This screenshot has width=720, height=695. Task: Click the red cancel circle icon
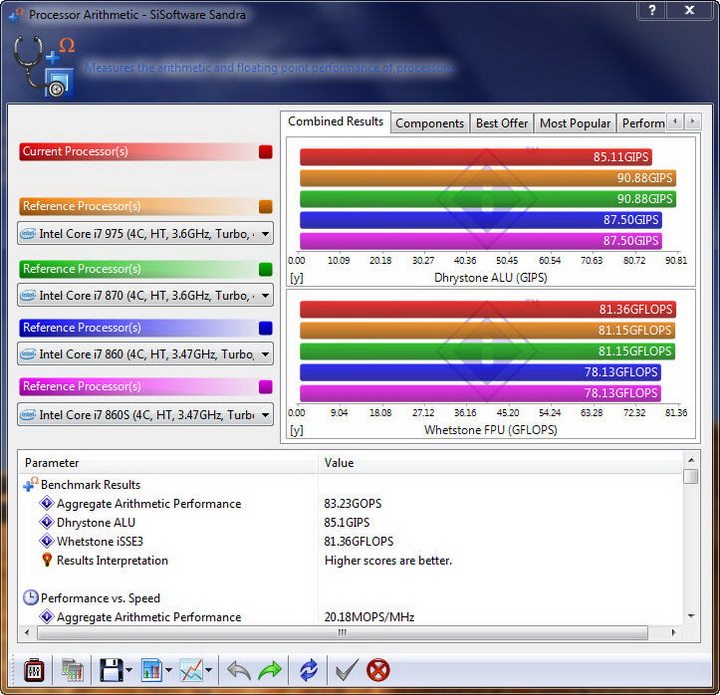378,671
